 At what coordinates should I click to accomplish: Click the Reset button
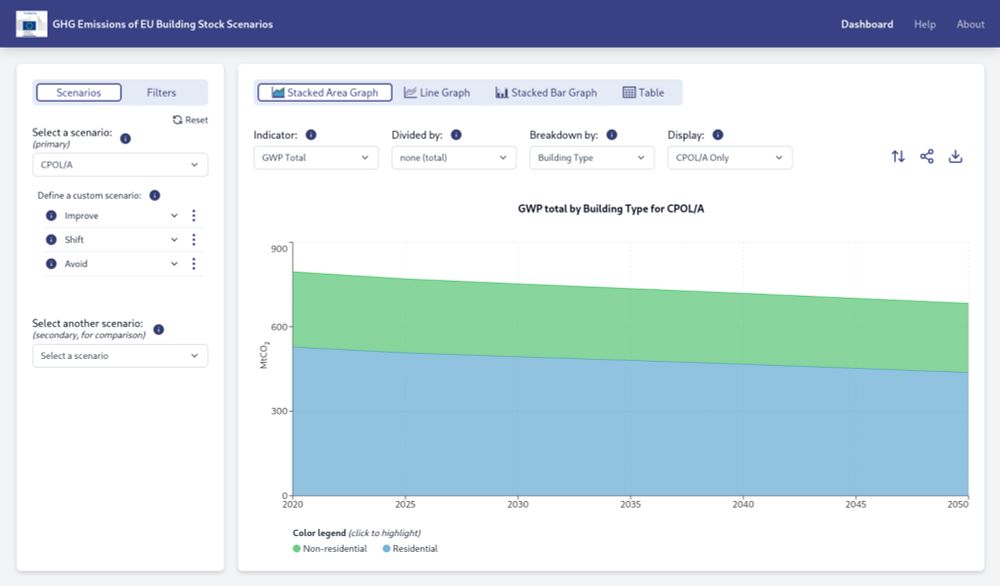coord(190,120)
